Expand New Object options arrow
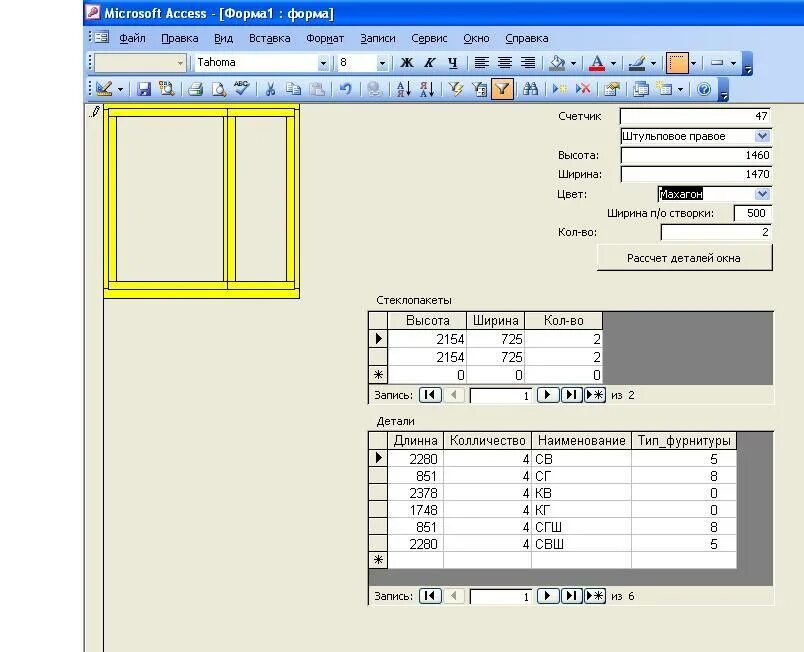Image resolution: width=804 pixels, height=652 pixels. [680, 89]
